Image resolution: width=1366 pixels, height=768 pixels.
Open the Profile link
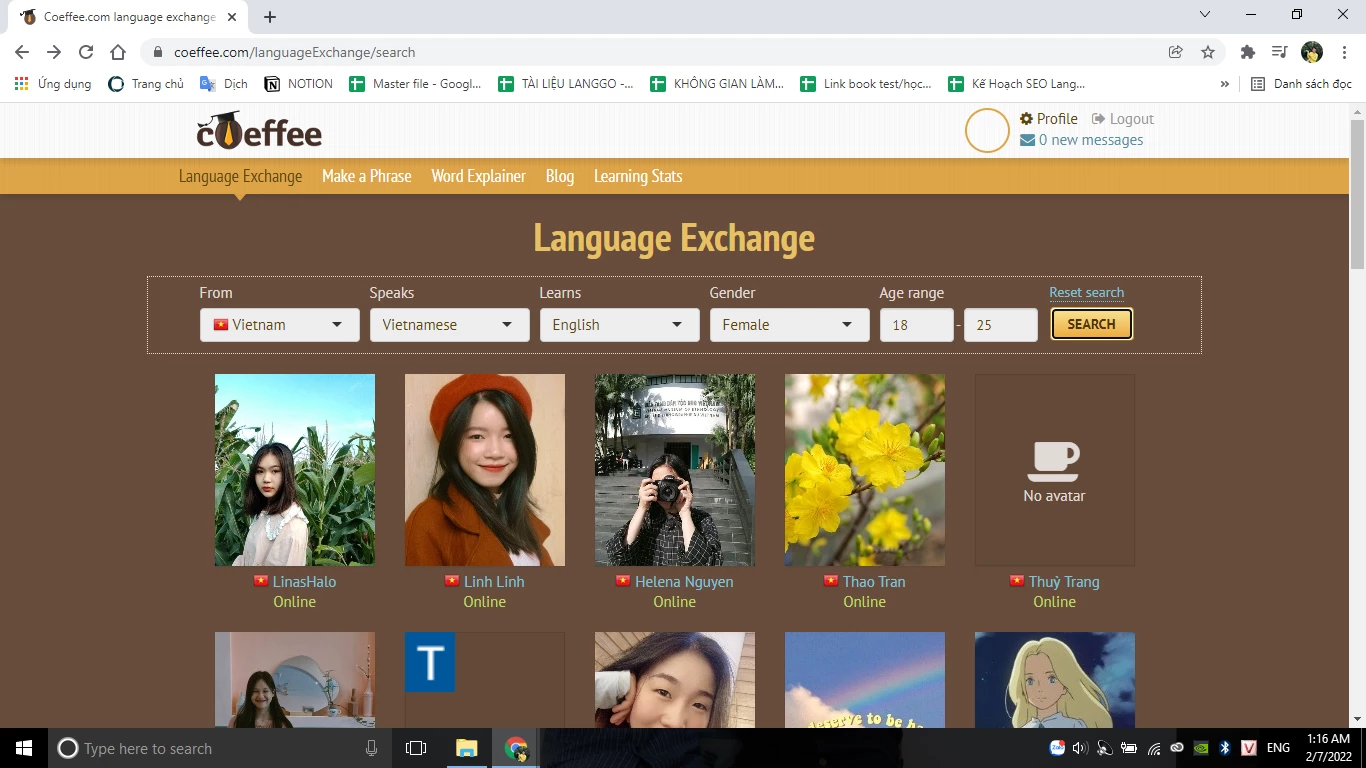click(1057, 119)
